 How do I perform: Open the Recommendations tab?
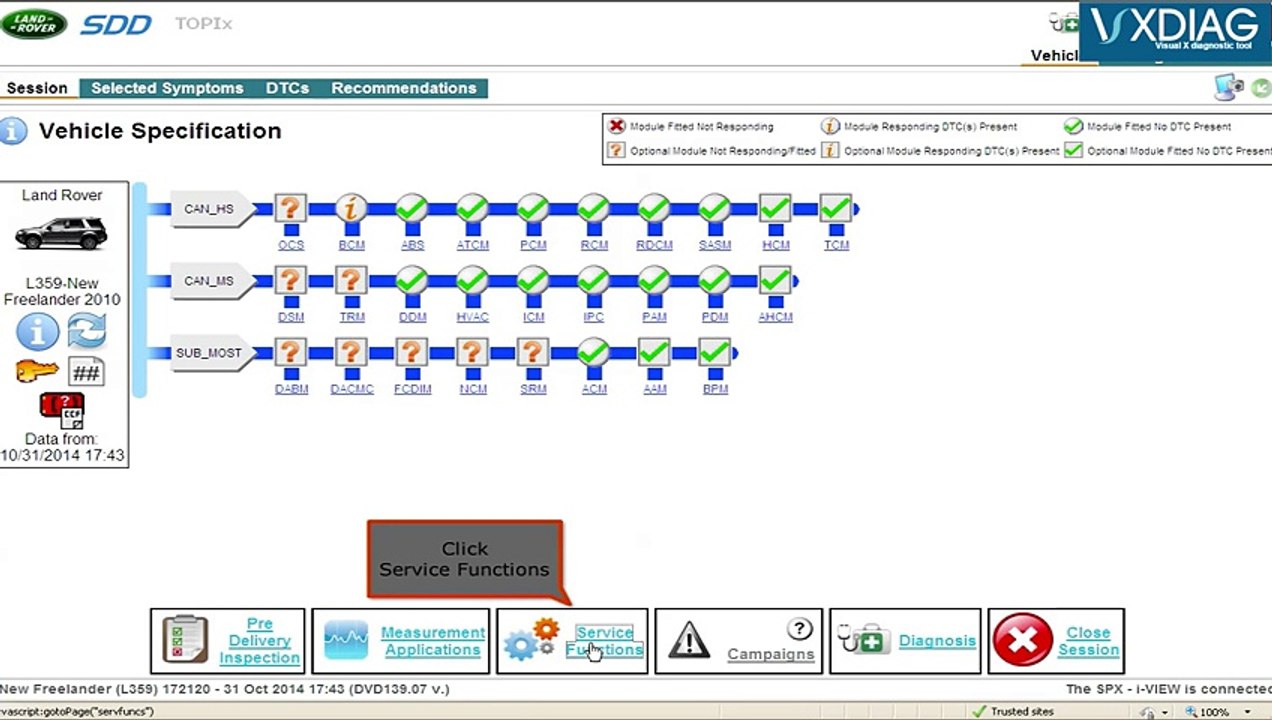(404, 88)
